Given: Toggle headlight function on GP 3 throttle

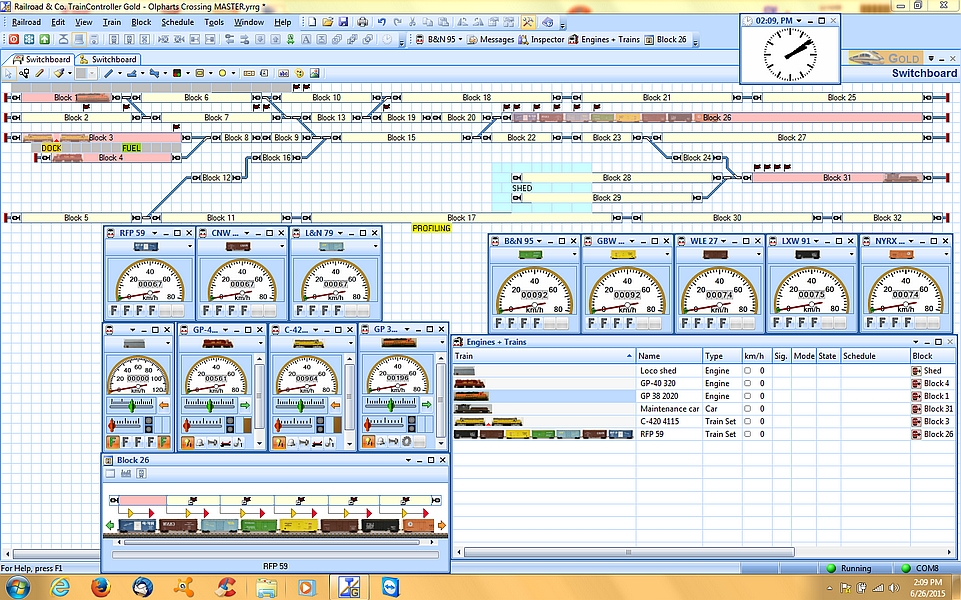Looking at the screenshot, I should point(368,442).
